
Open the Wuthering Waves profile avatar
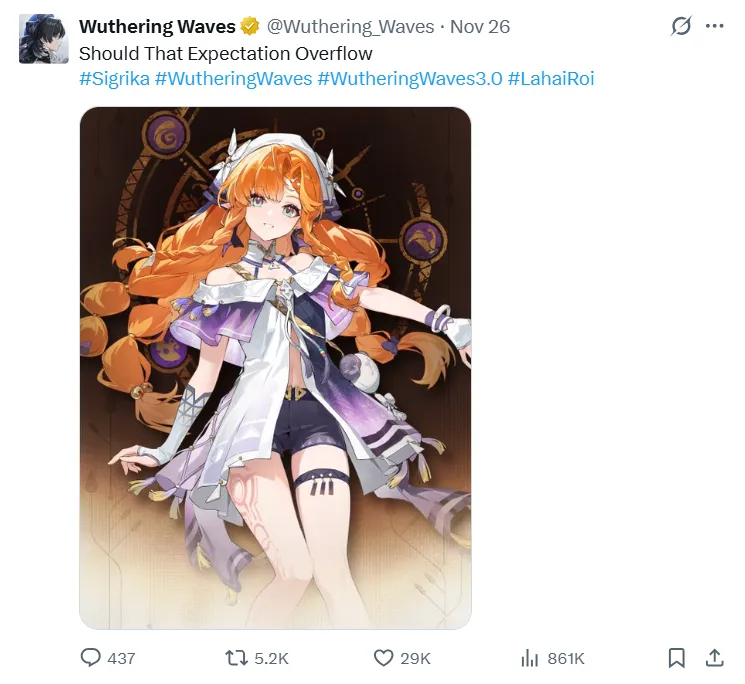44,39
